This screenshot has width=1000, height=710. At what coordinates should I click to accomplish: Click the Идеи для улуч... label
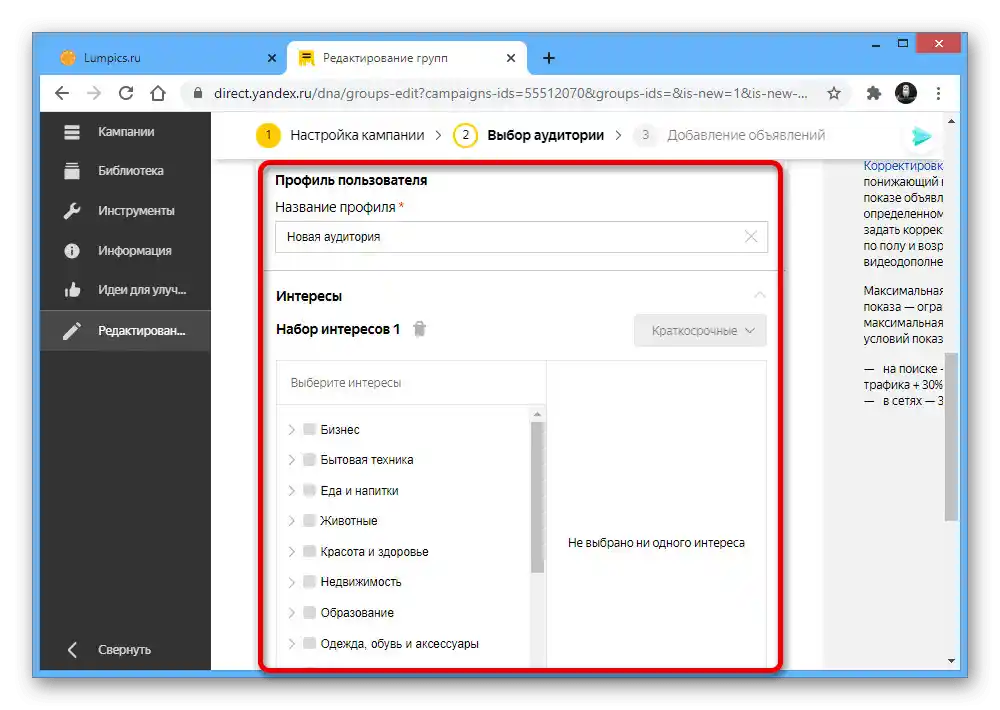pos(142,290)
